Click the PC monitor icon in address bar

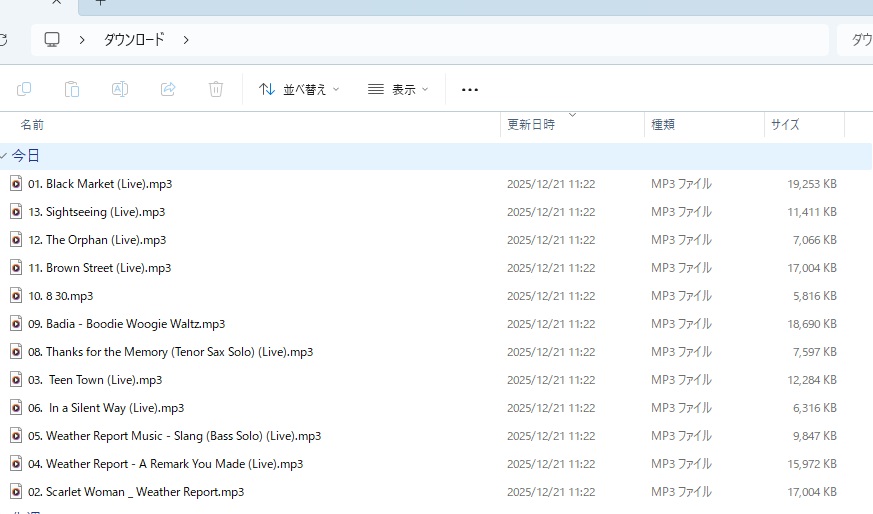click(52, 40)
